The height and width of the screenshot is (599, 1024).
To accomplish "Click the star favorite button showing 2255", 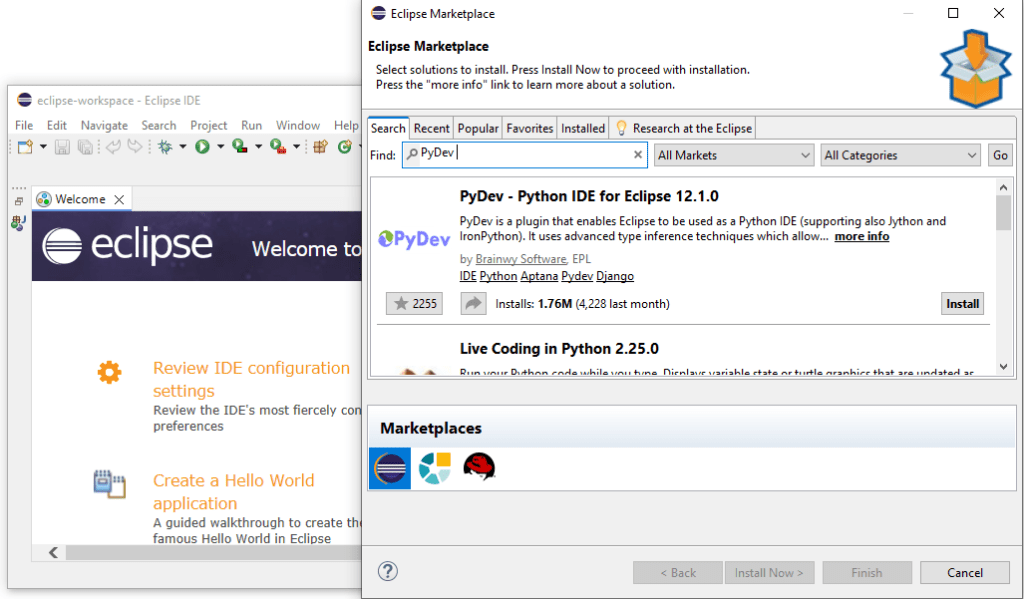I will point(414,304).
